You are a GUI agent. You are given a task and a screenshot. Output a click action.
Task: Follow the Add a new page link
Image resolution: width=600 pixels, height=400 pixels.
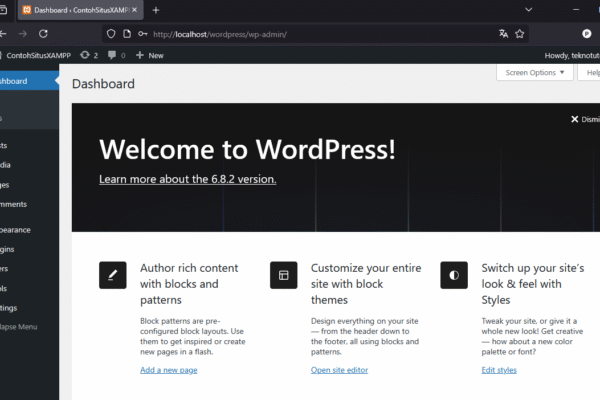pos(169,370)
